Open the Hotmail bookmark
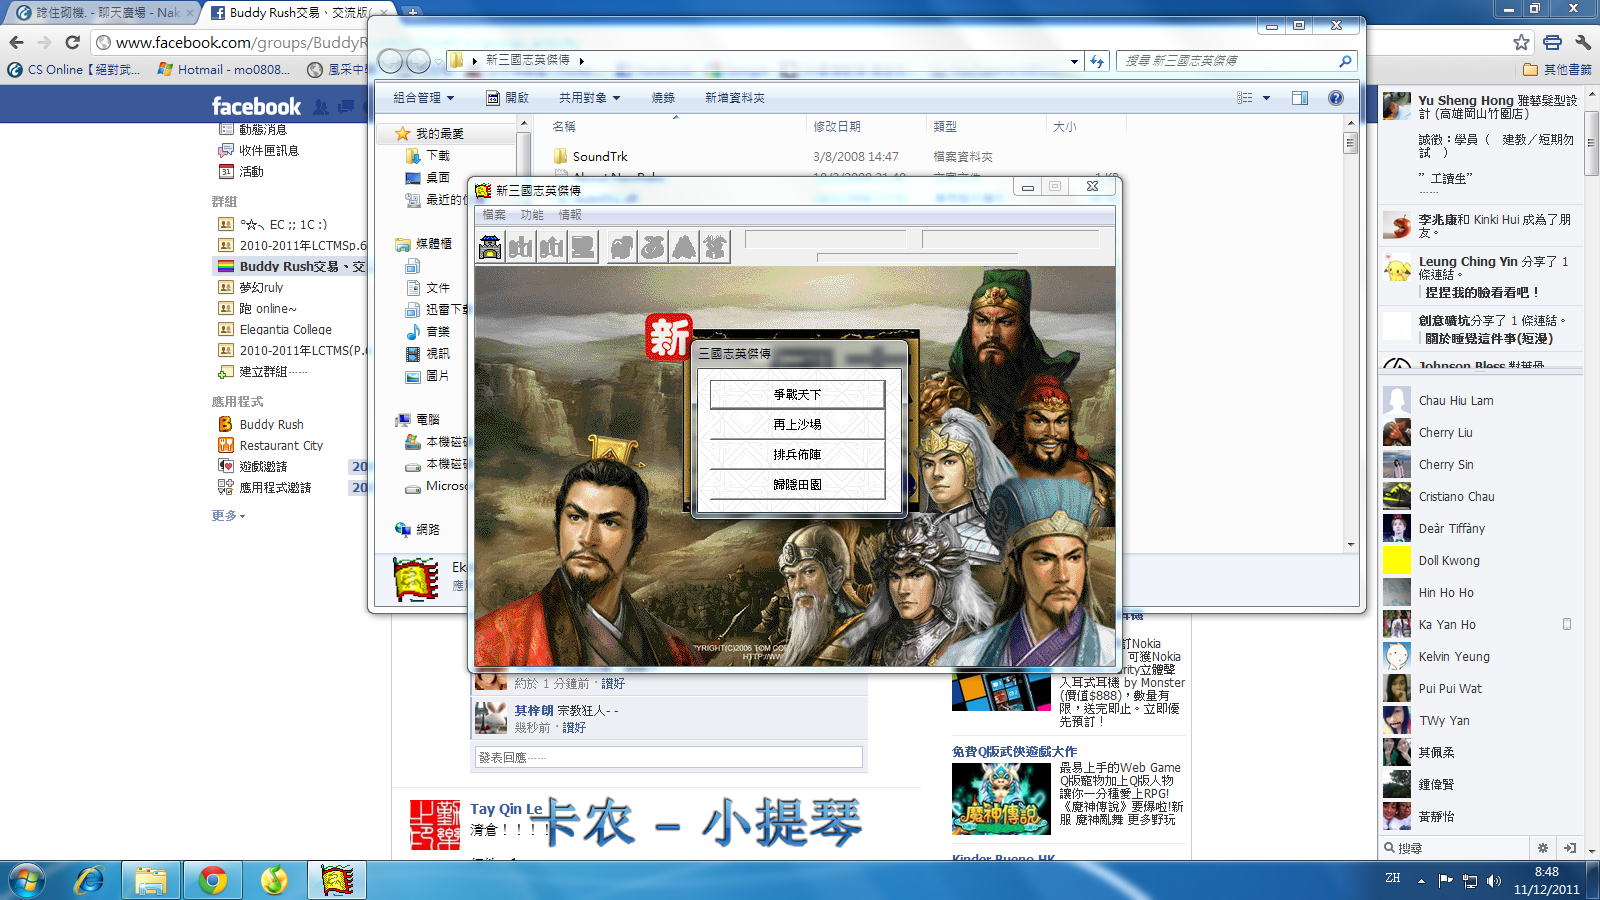 224,70
